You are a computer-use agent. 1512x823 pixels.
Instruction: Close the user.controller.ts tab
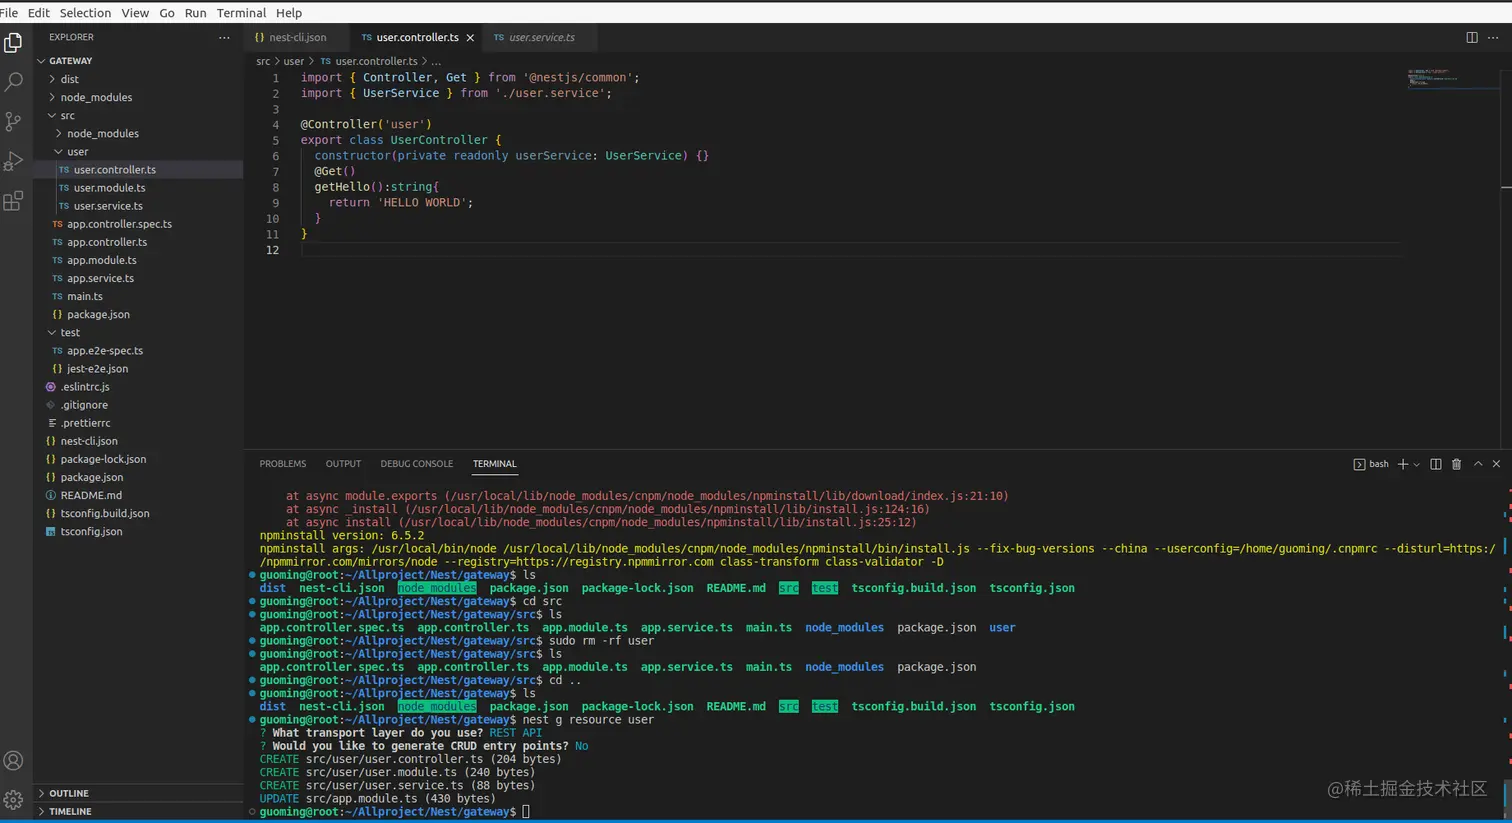coord(470,38)
